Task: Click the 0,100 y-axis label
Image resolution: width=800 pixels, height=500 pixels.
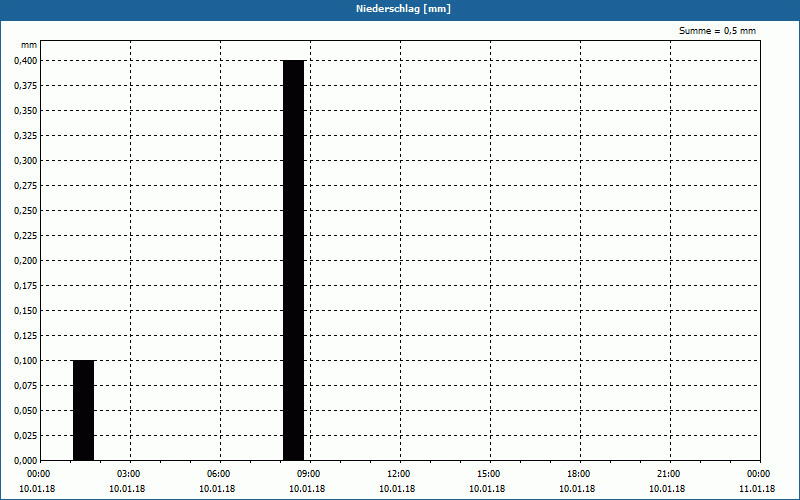Action: click(x=26, y=361)
